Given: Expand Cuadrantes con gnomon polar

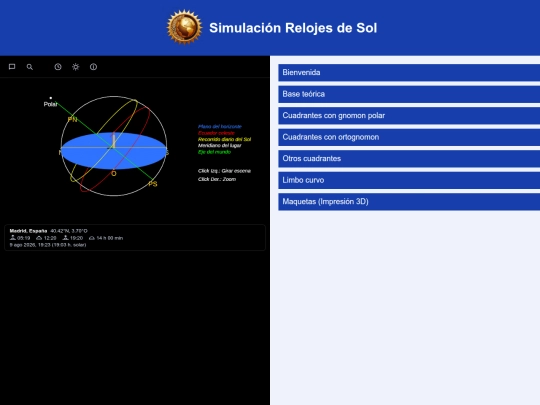Looking at the screenshot, I should click(409, 115).
